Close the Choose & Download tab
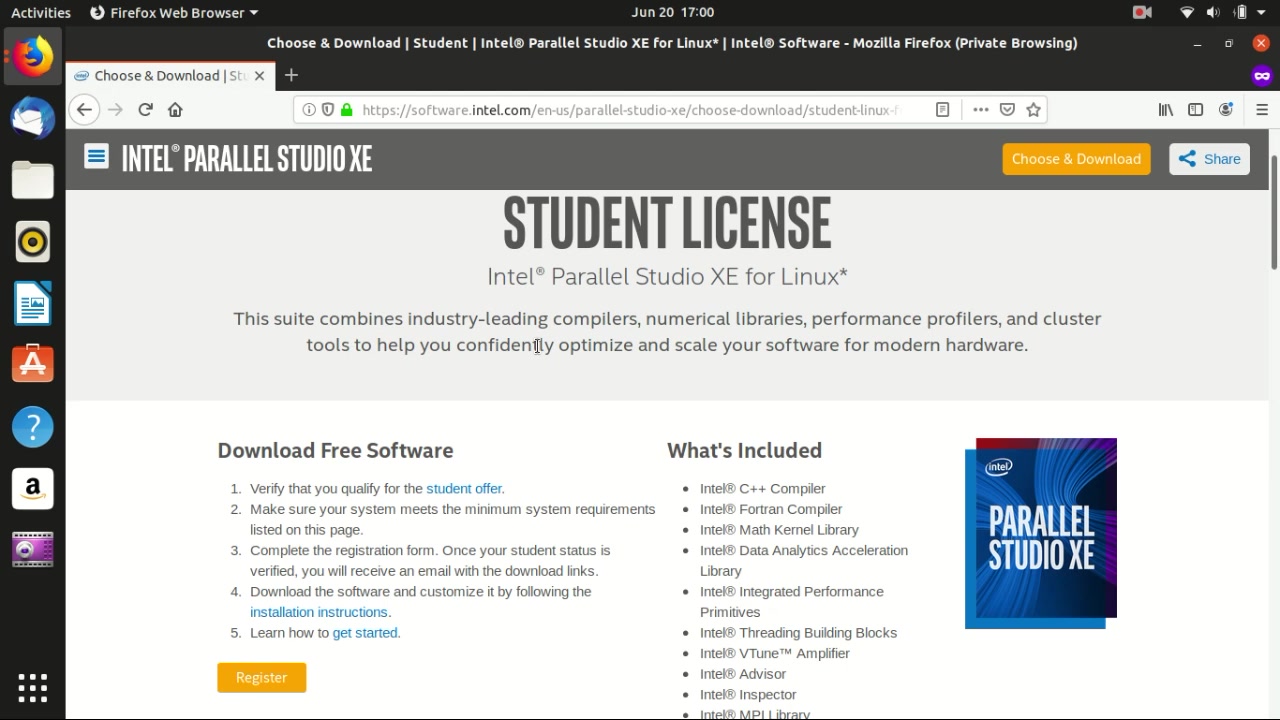The image size is (1280, 720). coord(260,75)
